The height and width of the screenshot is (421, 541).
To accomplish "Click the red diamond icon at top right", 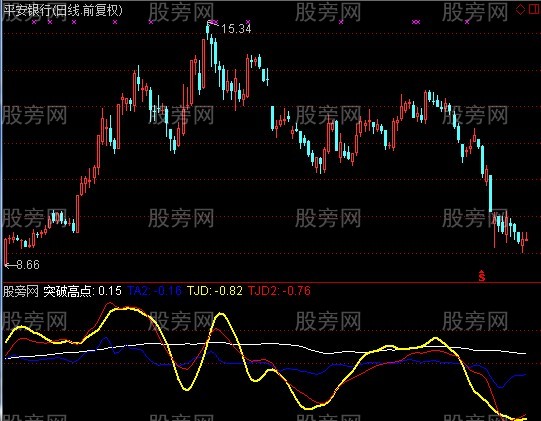I will click(520, 9).
